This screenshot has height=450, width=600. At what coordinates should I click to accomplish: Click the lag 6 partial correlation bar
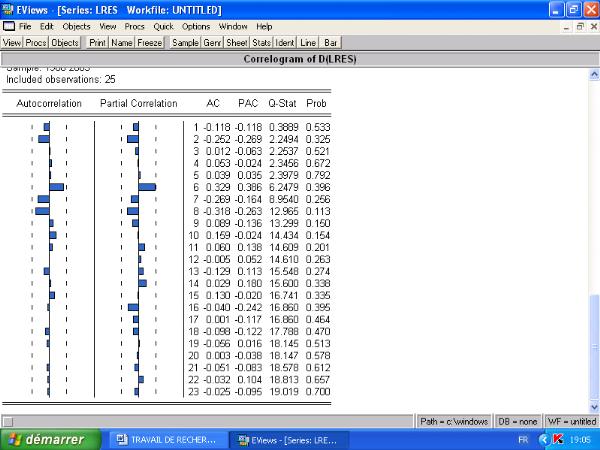pyautogui.click(x=147, y=187)
